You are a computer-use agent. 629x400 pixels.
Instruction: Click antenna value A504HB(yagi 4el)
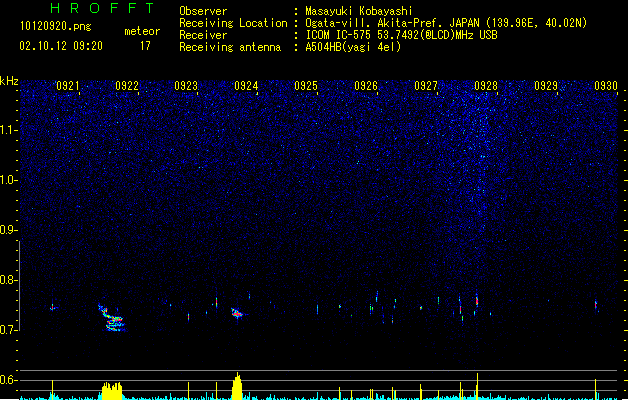coord(353,47)
